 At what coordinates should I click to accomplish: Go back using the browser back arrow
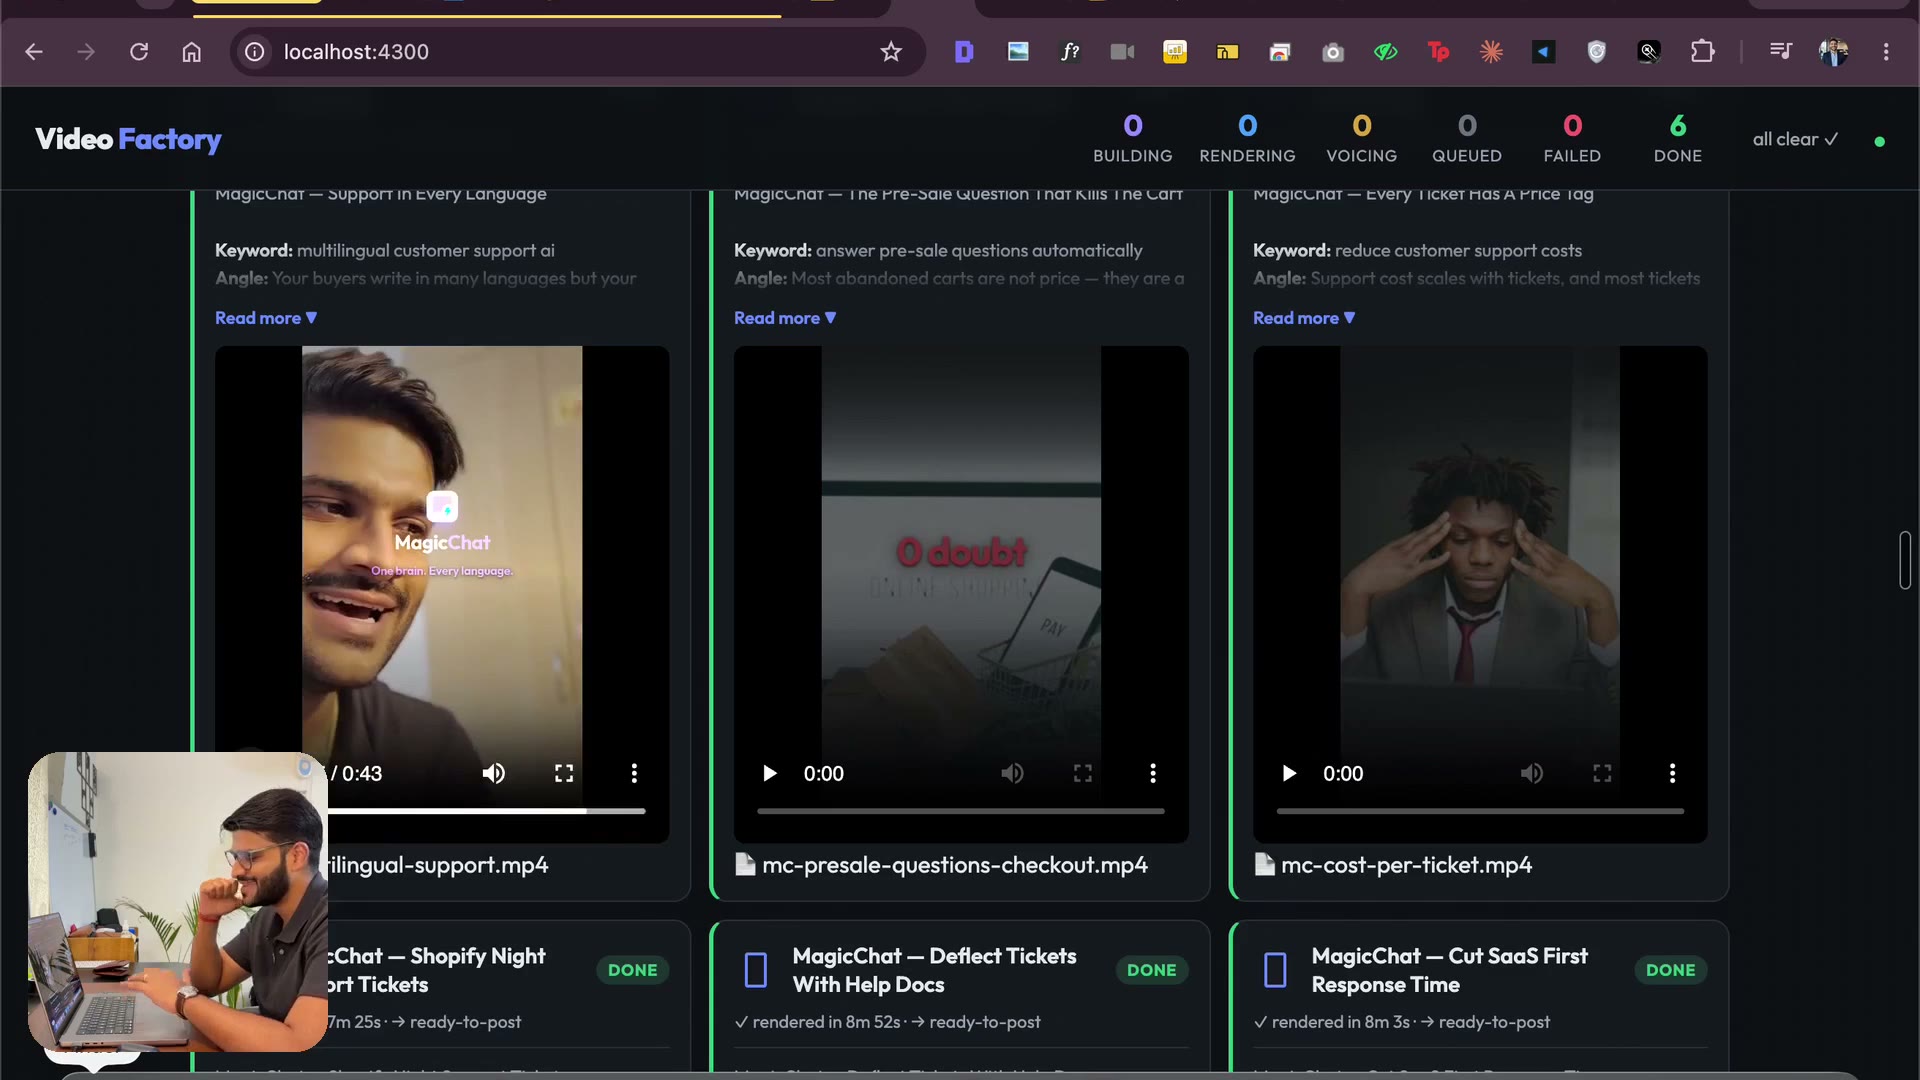point(34,52)
